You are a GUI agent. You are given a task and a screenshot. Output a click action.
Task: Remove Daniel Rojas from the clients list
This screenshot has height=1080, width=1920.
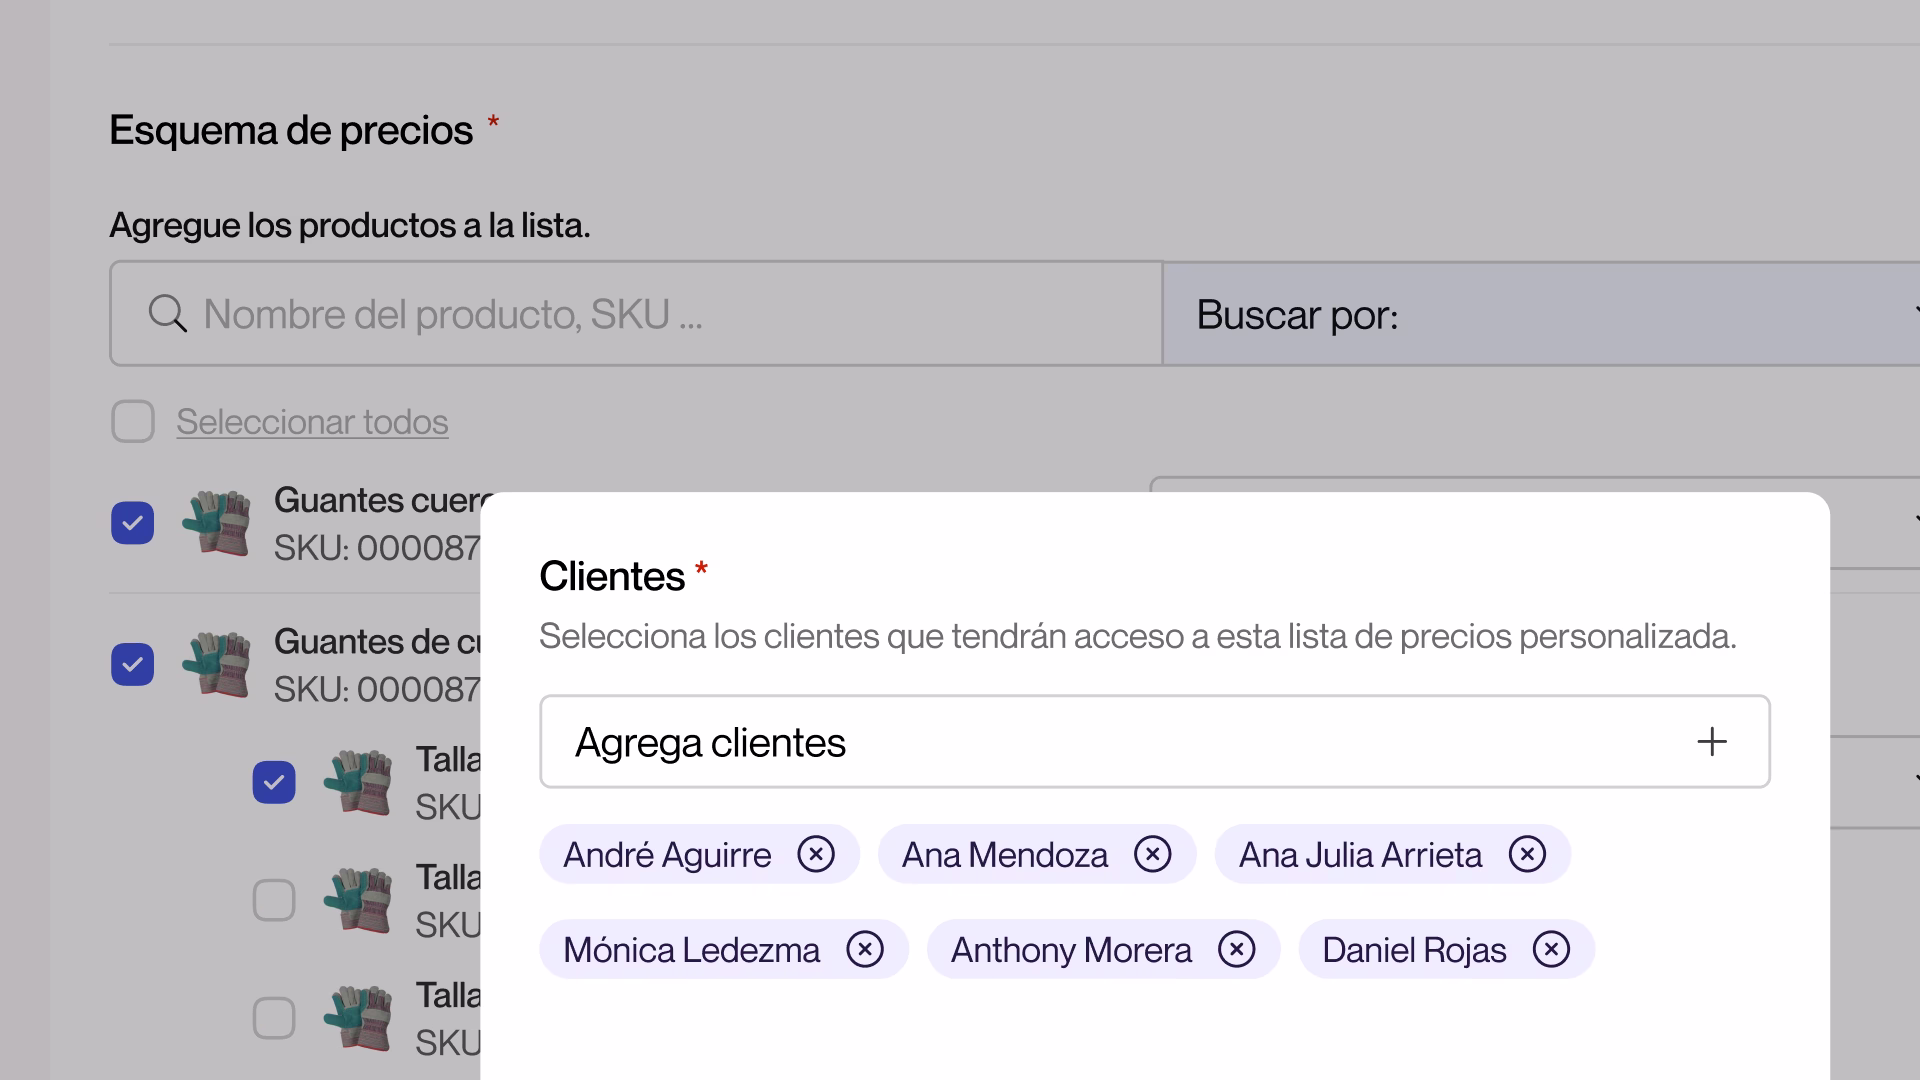(1551, 950)
